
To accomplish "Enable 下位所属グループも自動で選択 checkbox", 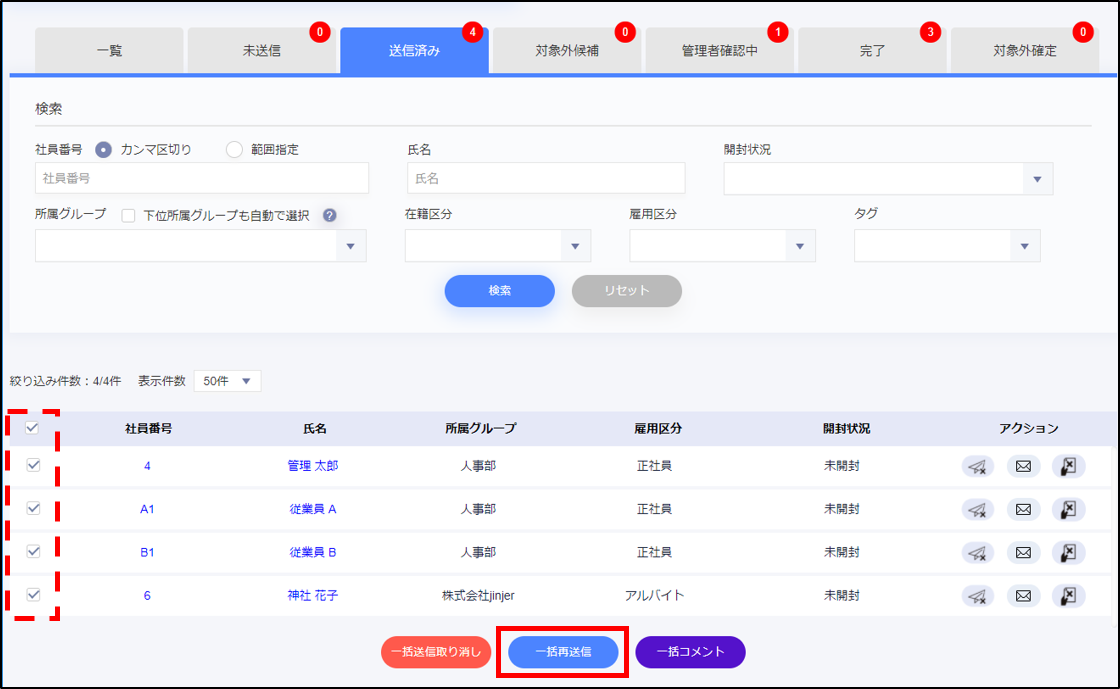I will [128, 215].
